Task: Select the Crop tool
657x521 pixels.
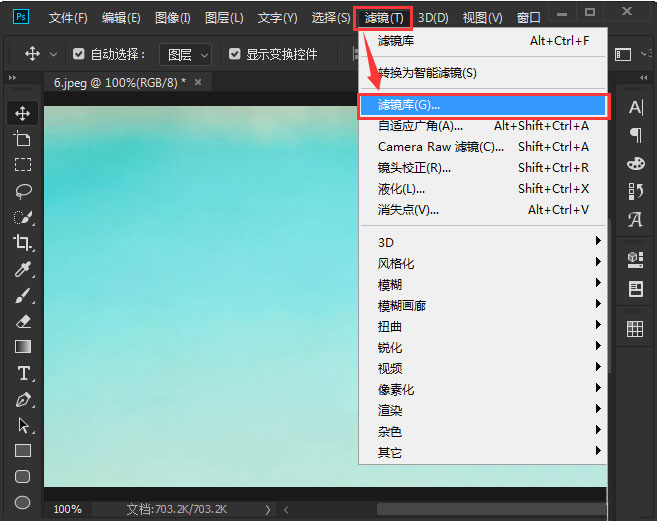Action: (22, 243)
